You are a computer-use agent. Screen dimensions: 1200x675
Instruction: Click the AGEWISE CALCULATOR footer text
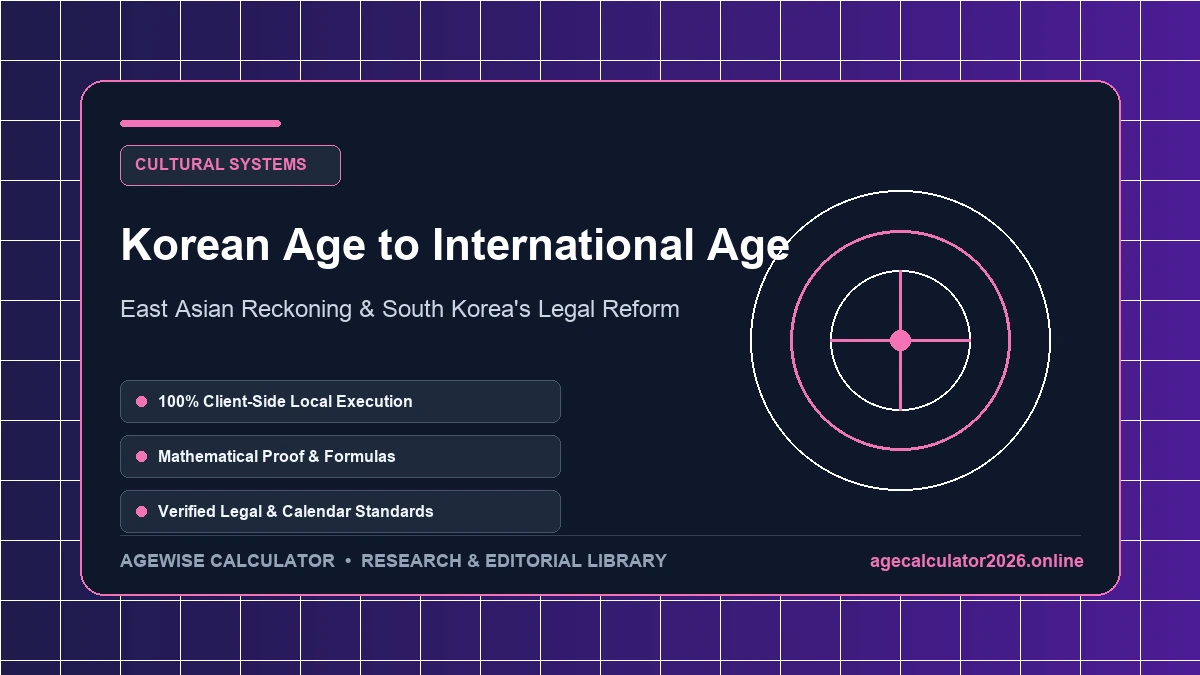[227, 561]
